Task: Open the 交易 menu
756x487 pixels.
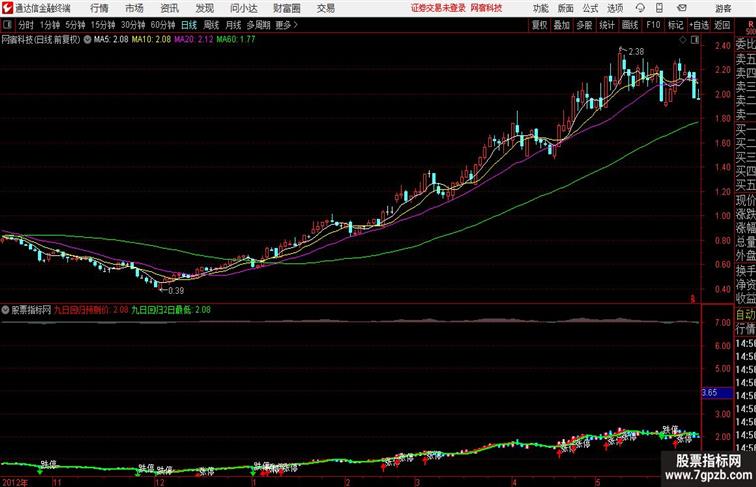Action: 326,8
